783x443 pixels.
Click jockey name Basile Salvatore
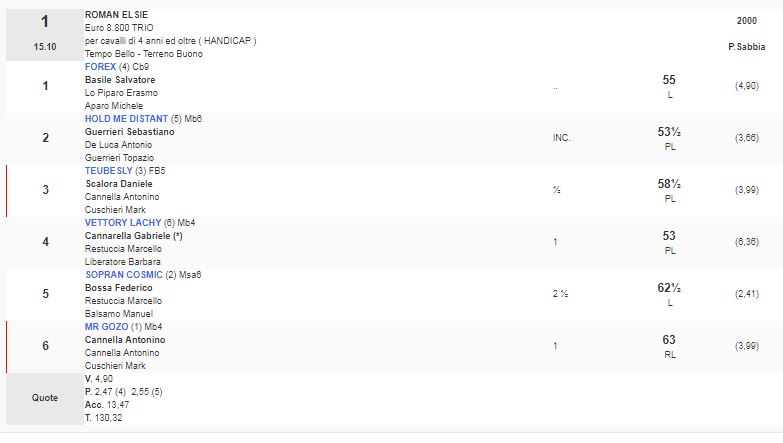tap(120, 79)
